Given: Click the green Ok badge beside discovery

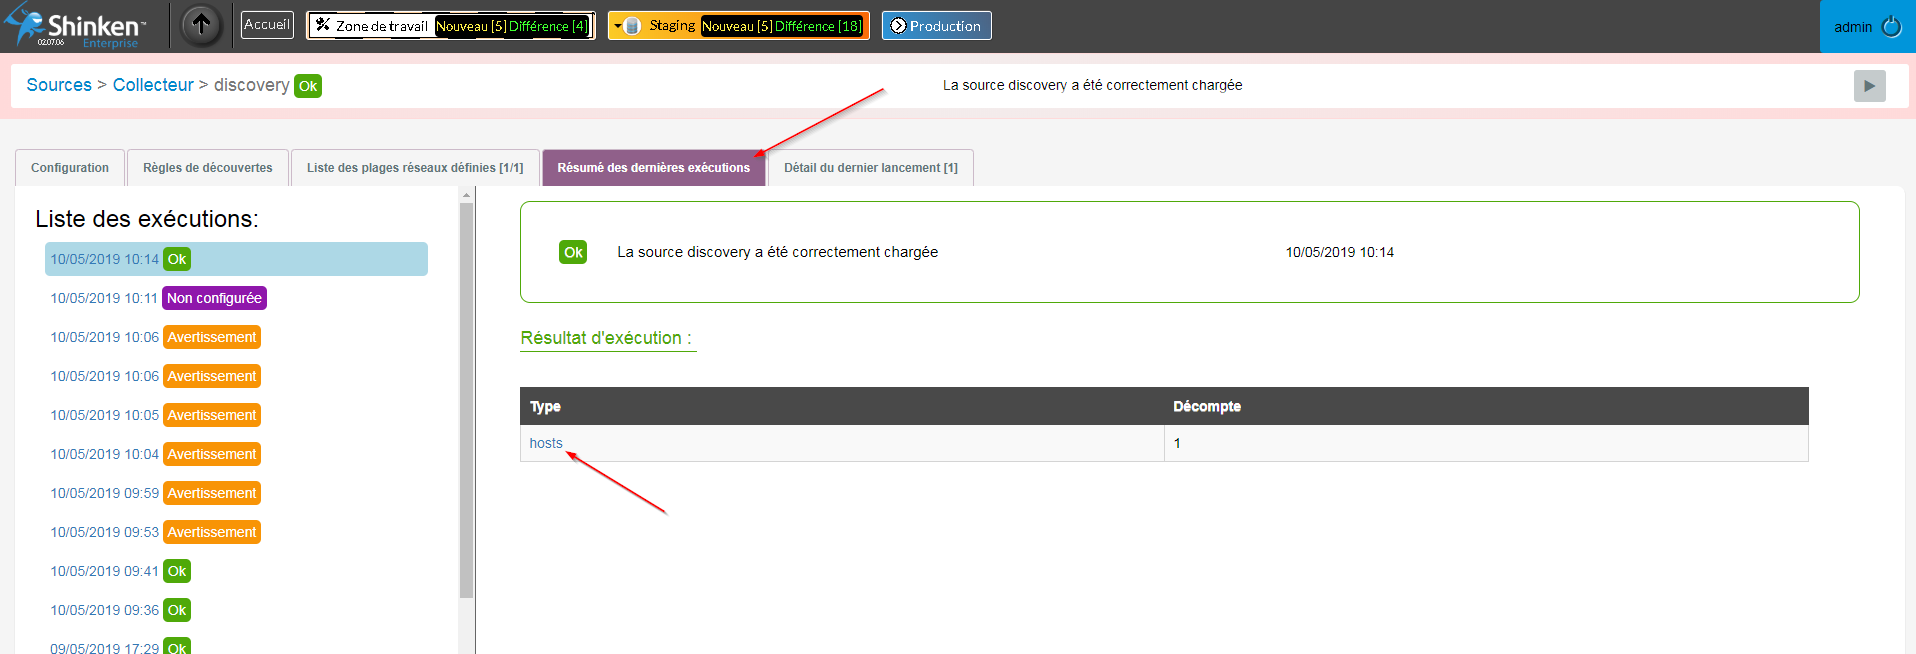Looking at the screenshot, I should click(x=308, y=86).
